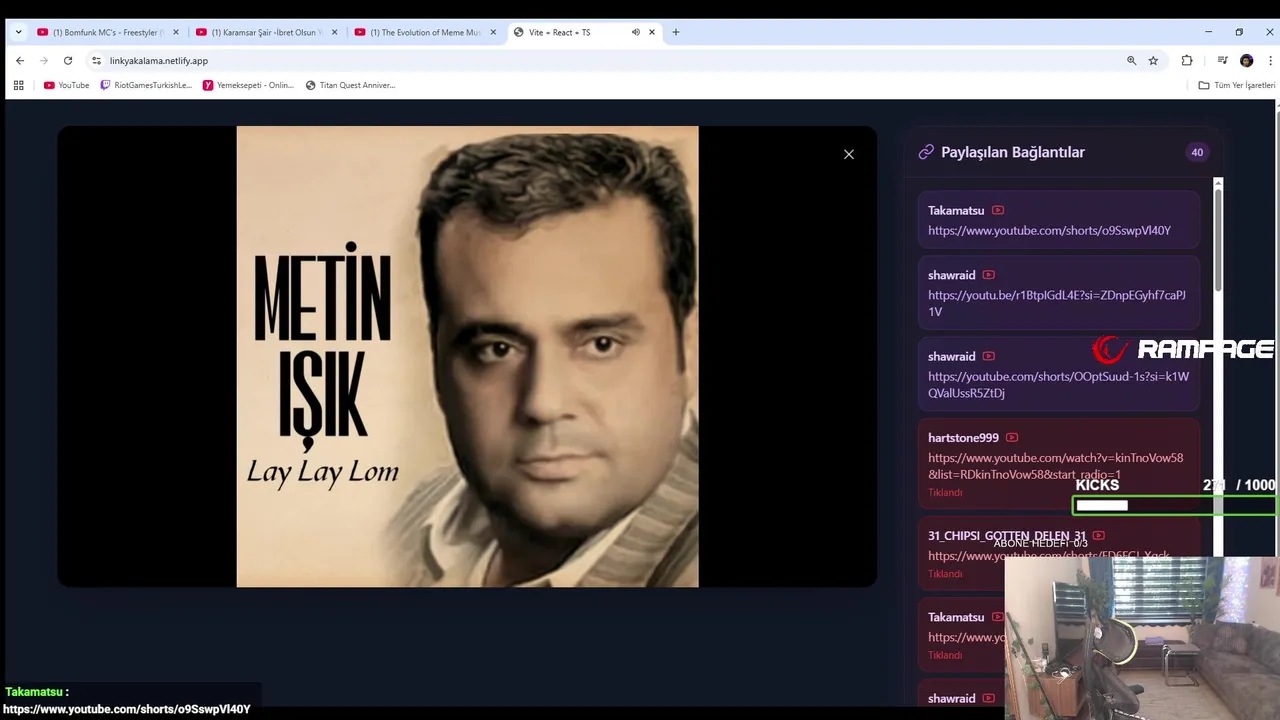This screenshot has width=1280, height=720.
Task: Click the top Takamatsu username in links list
Action: pyautogui.click(x=956, y=210)
